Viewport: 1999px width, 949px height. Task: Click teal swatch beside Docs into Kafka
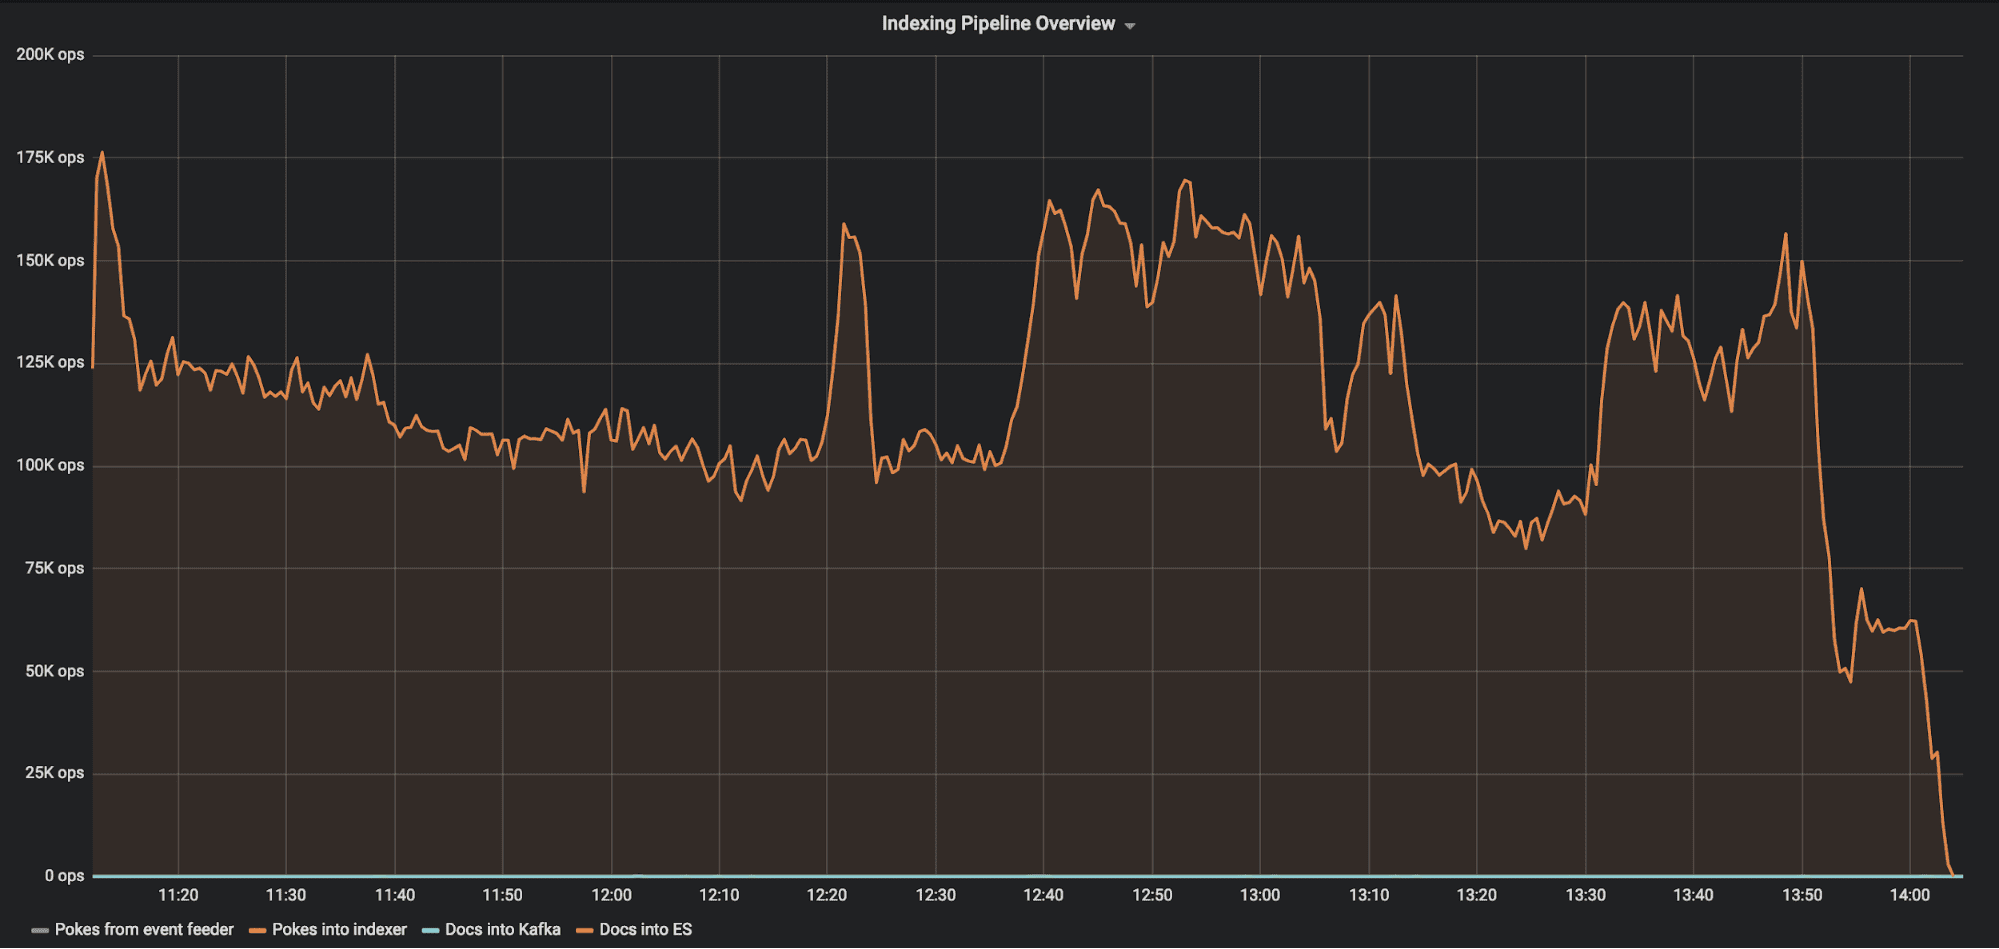click(x=430, y=930)
